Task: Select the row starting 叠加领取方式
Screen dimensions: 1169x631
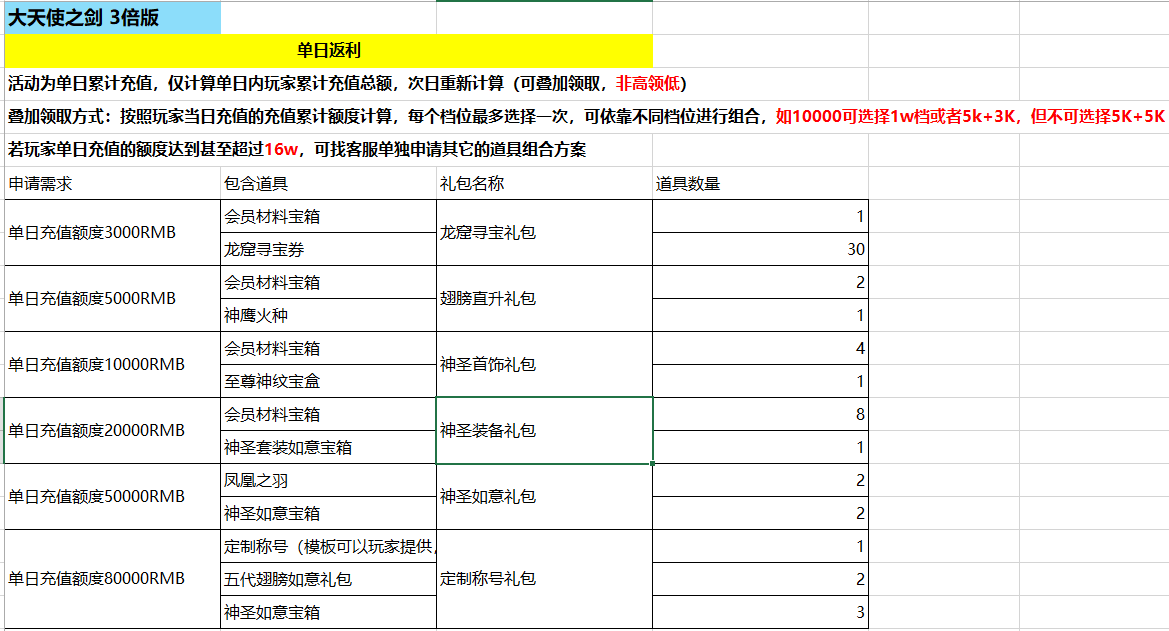Action: 587,116
